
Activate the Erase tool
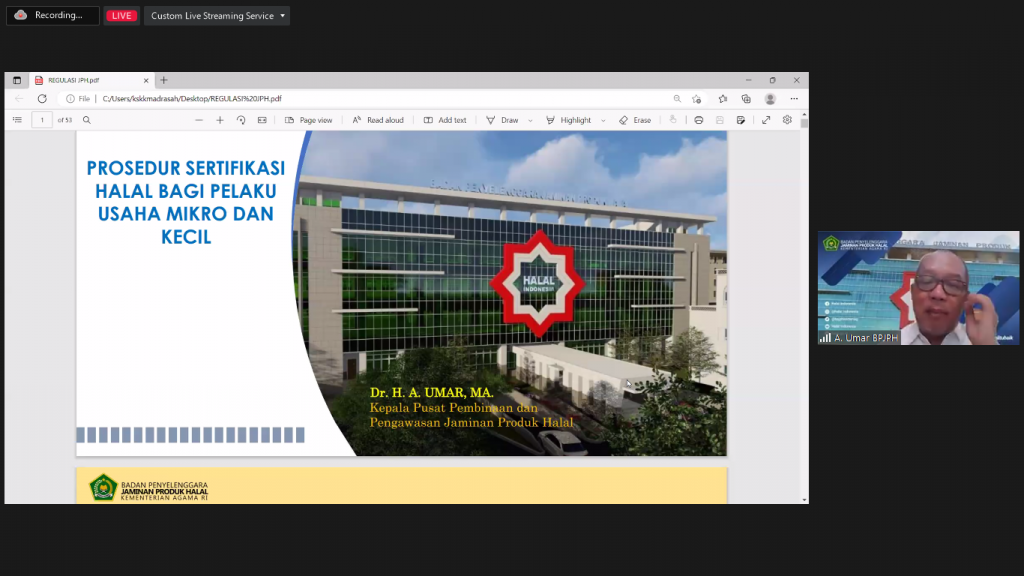click(x=635, y=120)
